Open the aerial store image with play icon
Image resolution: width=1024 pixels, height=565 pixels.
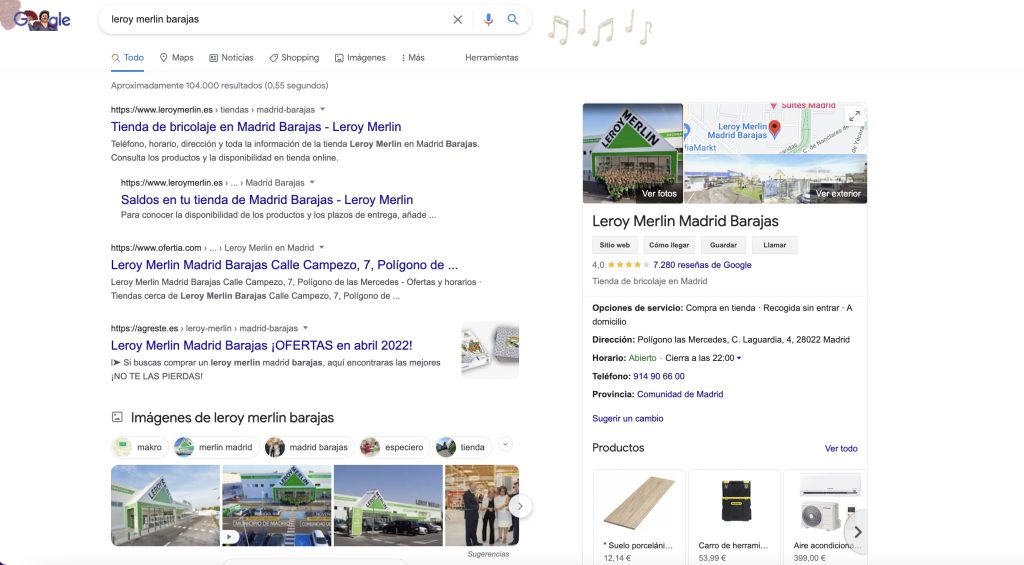click(x=277, y=506)
